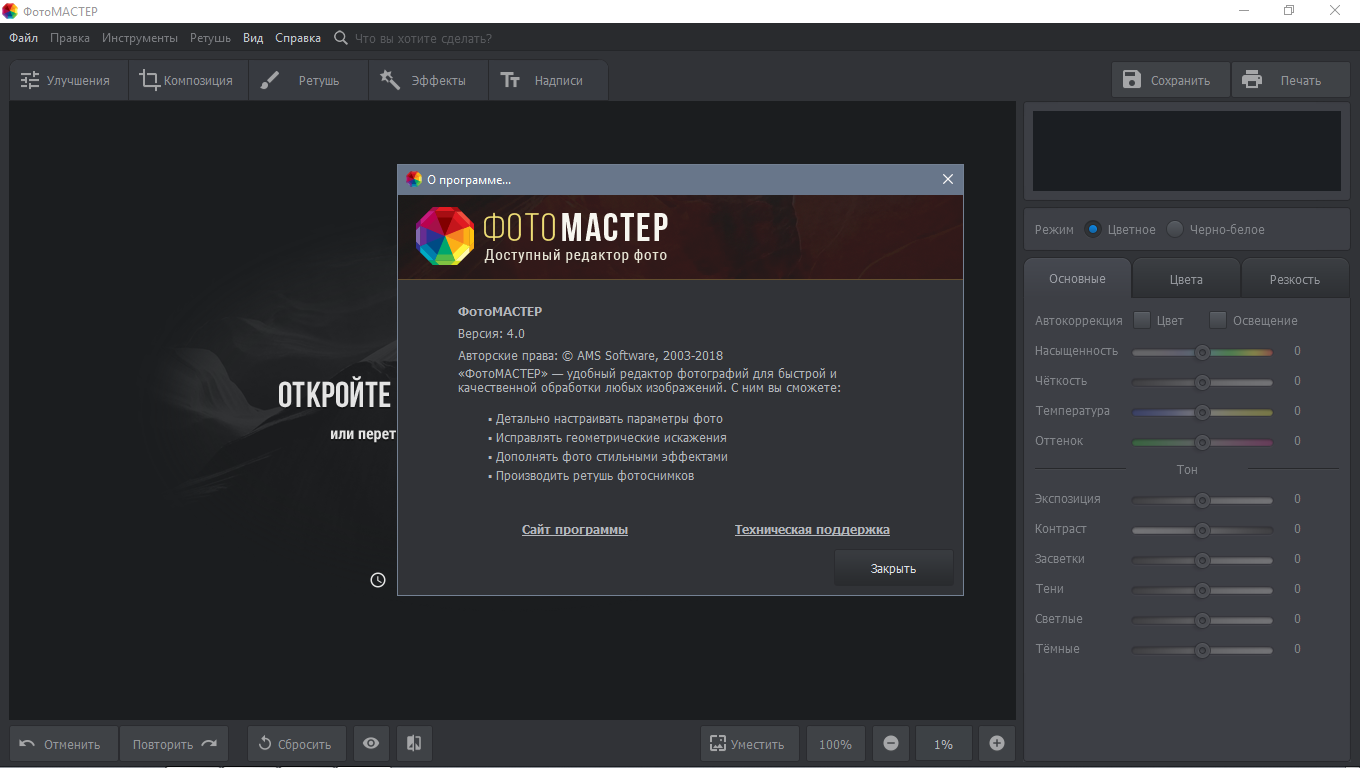
Task: Click the Экспозиция slider handle
Action: point(1202,500)
